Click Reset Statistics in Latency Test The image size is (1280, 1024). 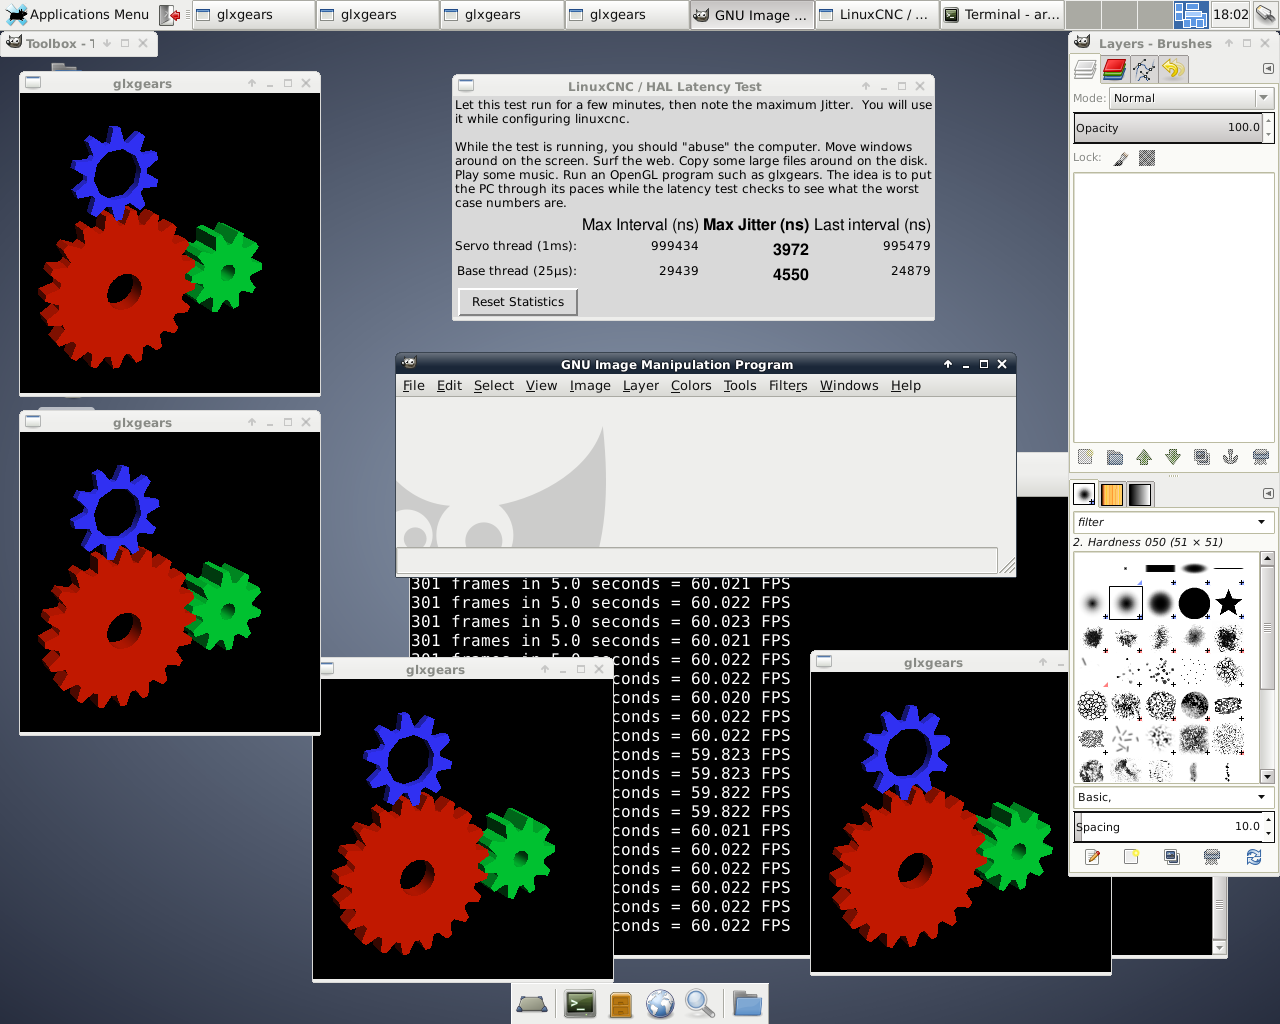(518, 302)
